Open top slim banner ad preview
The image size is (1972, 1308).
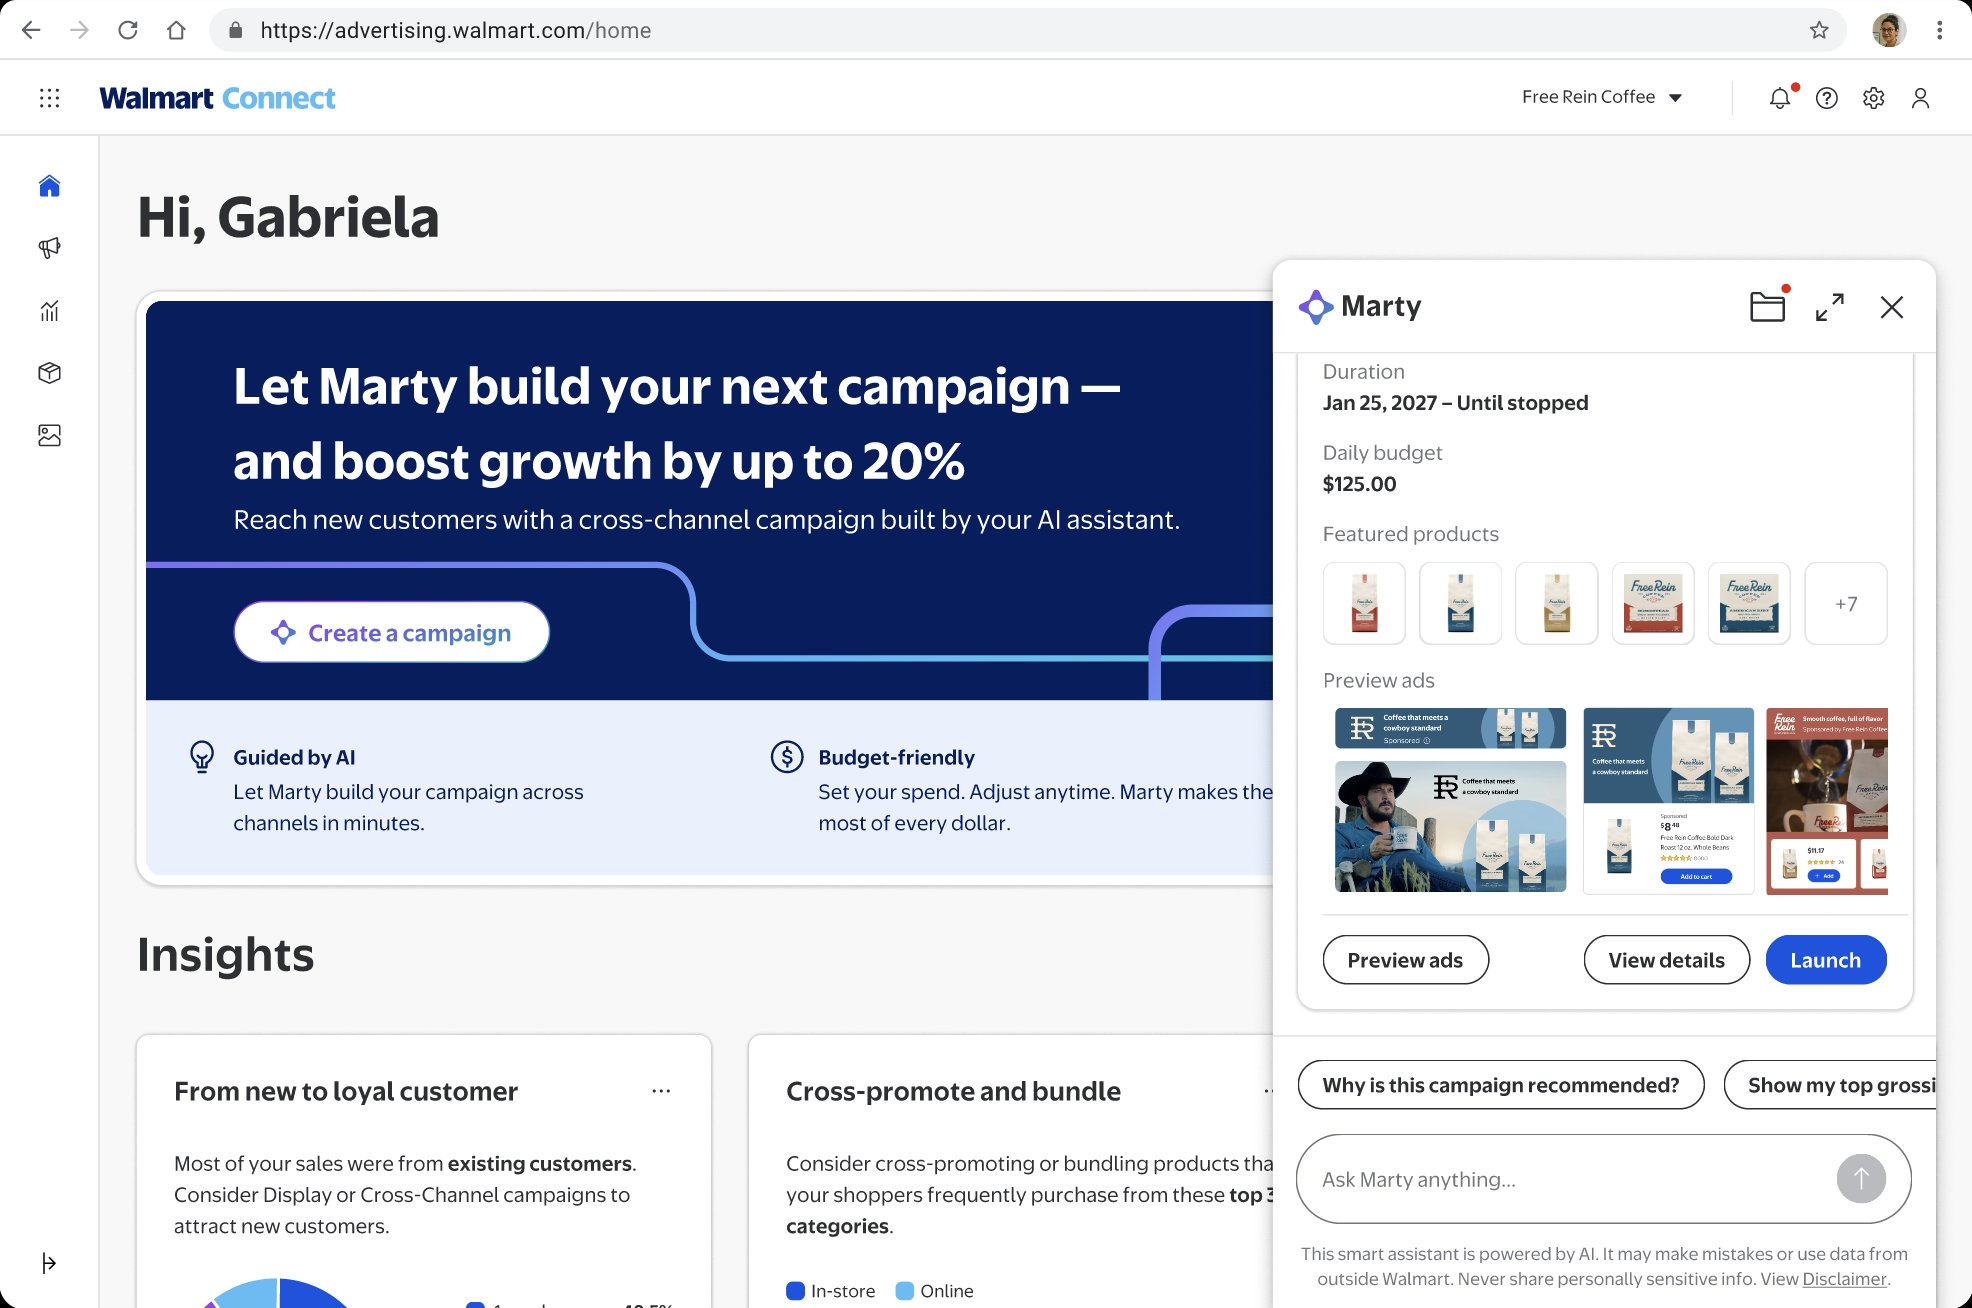coord(1450,728)
